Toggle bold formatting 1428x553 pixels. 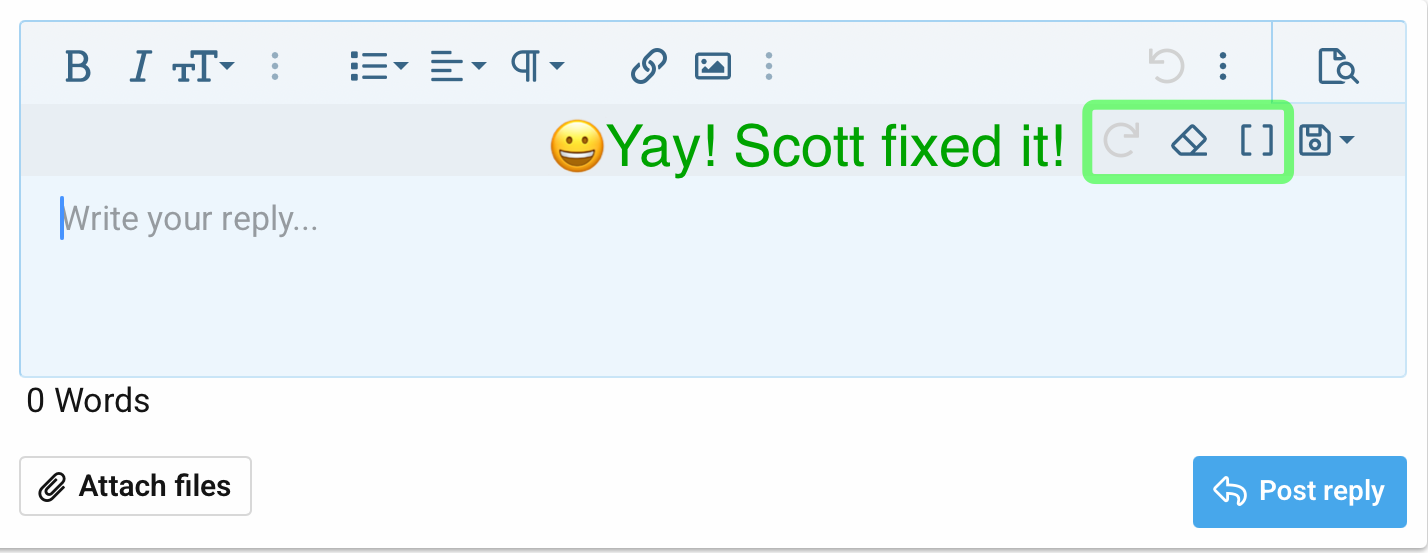[77, 67]
